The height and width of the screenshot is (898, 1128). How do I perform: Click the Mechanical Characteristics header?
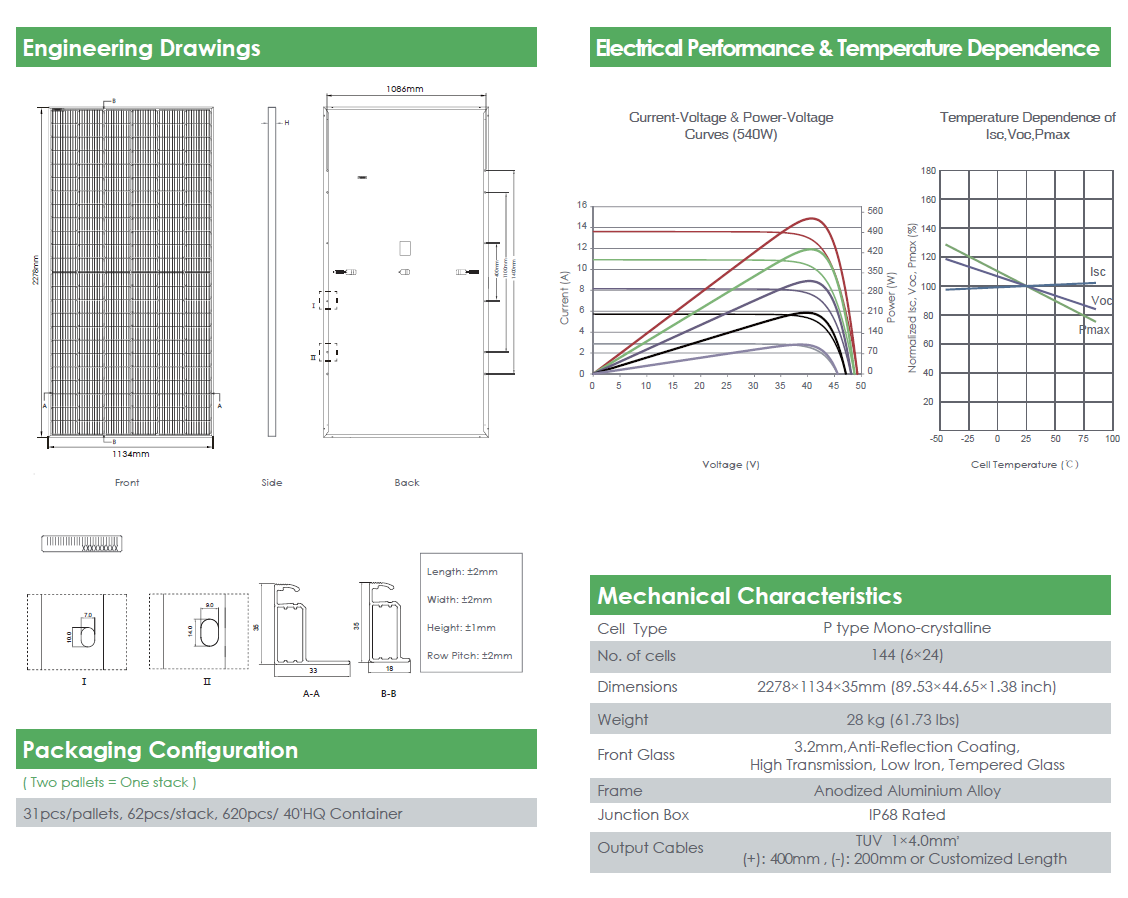coord(850,595)
